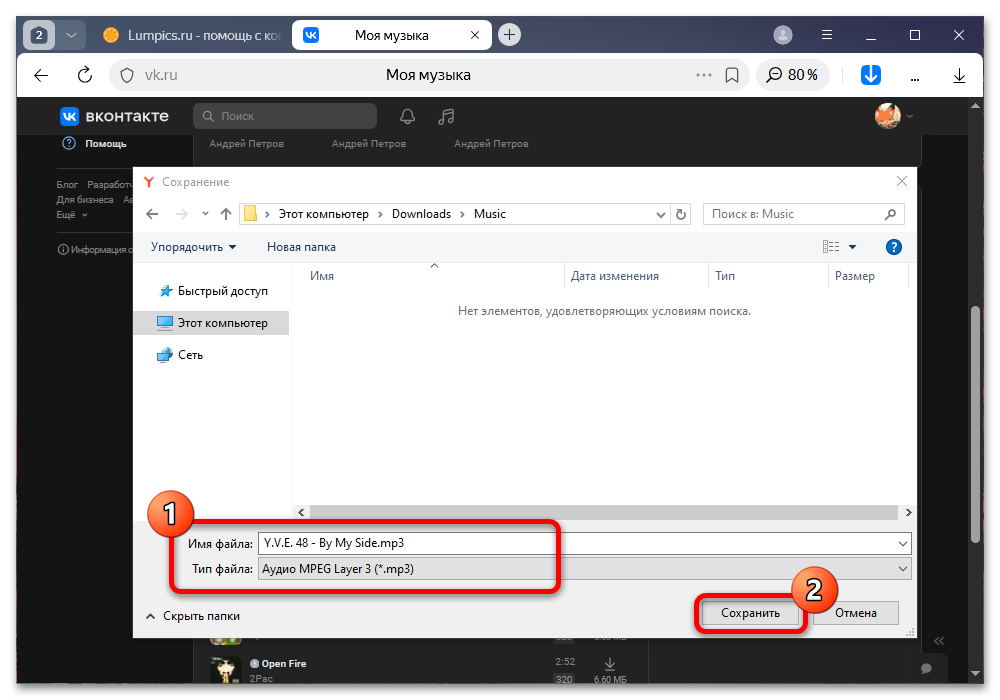Open the Open Fire album thumbnail
This screenshot has height=700, width=1000.
point(225,669)
